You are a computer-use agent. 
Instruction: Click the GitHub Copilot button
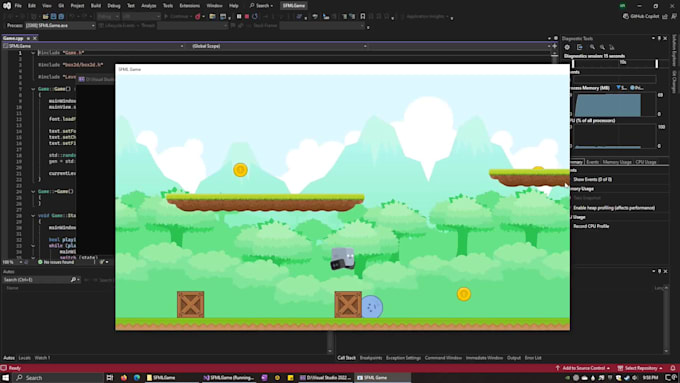click(x=641, y=16)
